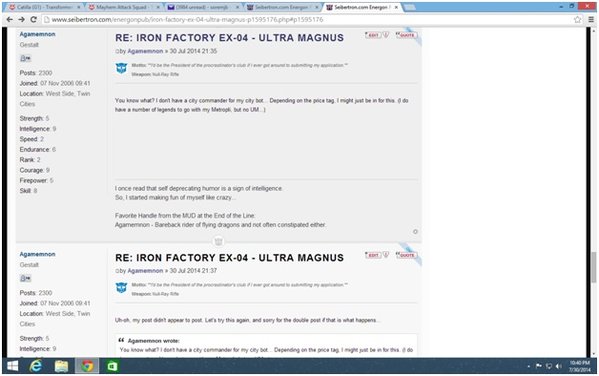Screen dimensions: 599x376
Task: Bookmark this page with the star icon
Action: coord(577,19)
